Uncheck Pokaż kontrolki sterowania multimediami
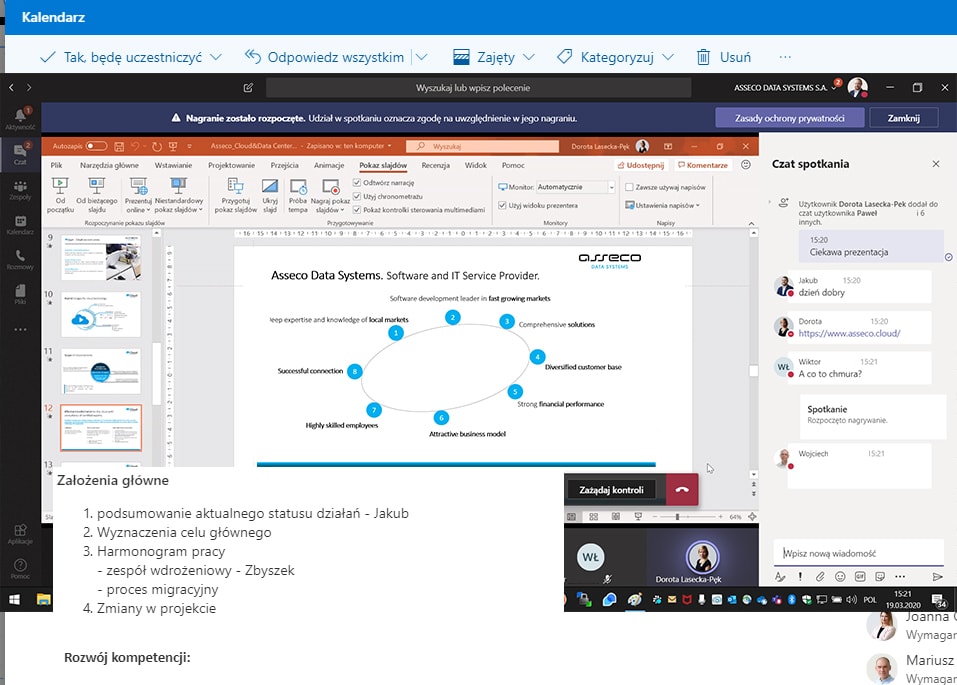 (x=357, y=209)
